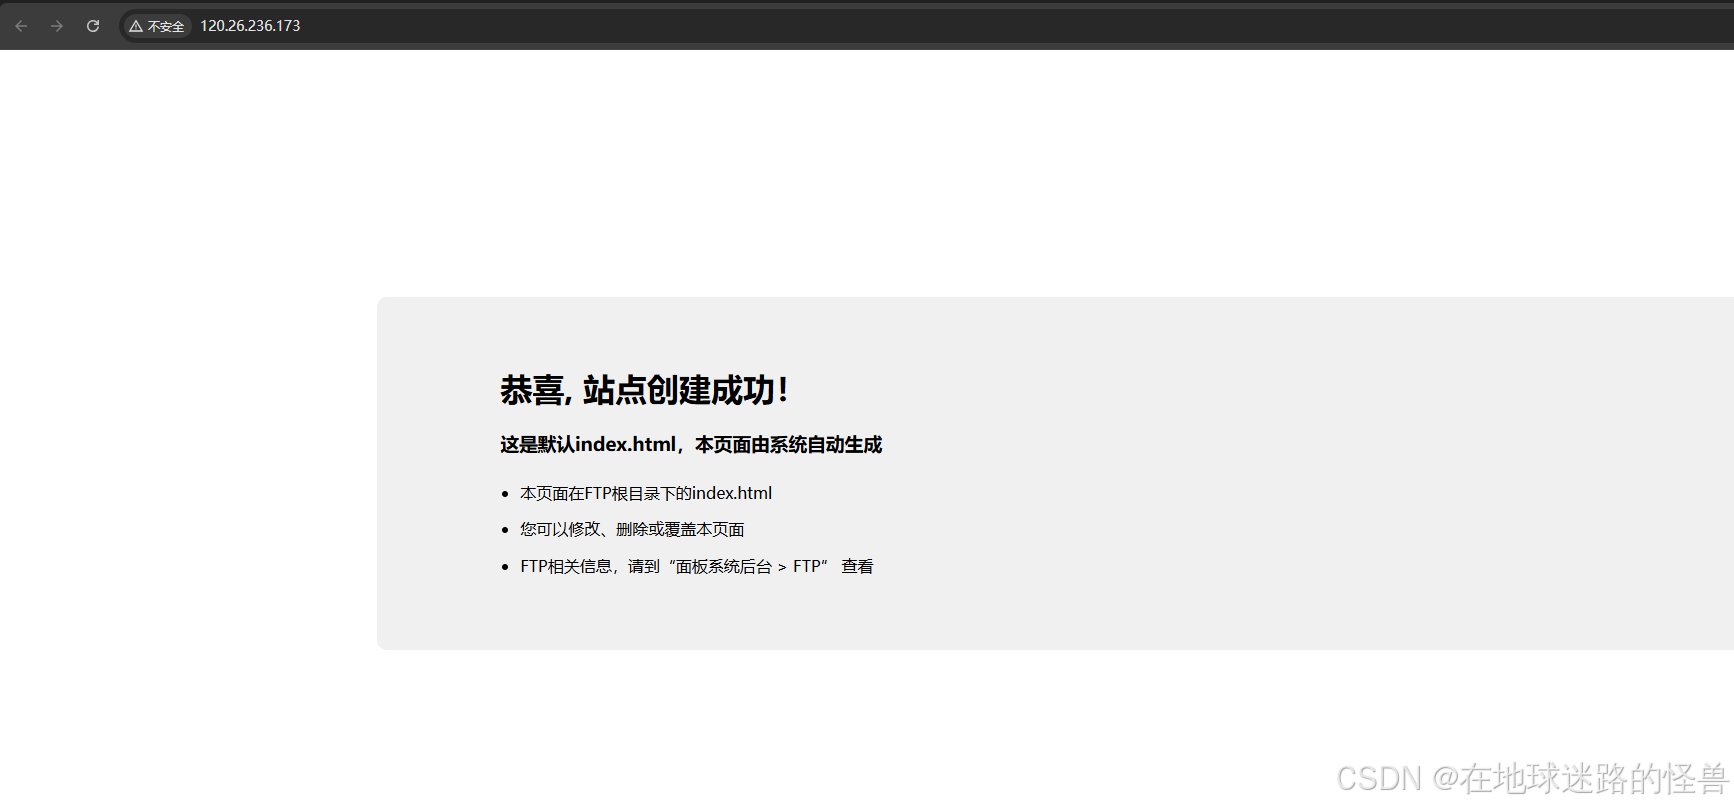This screenshot has height=808, width=1734.
Task: Click the line 本页面在FTP根目录下的index.html
Action: point(646,493)
